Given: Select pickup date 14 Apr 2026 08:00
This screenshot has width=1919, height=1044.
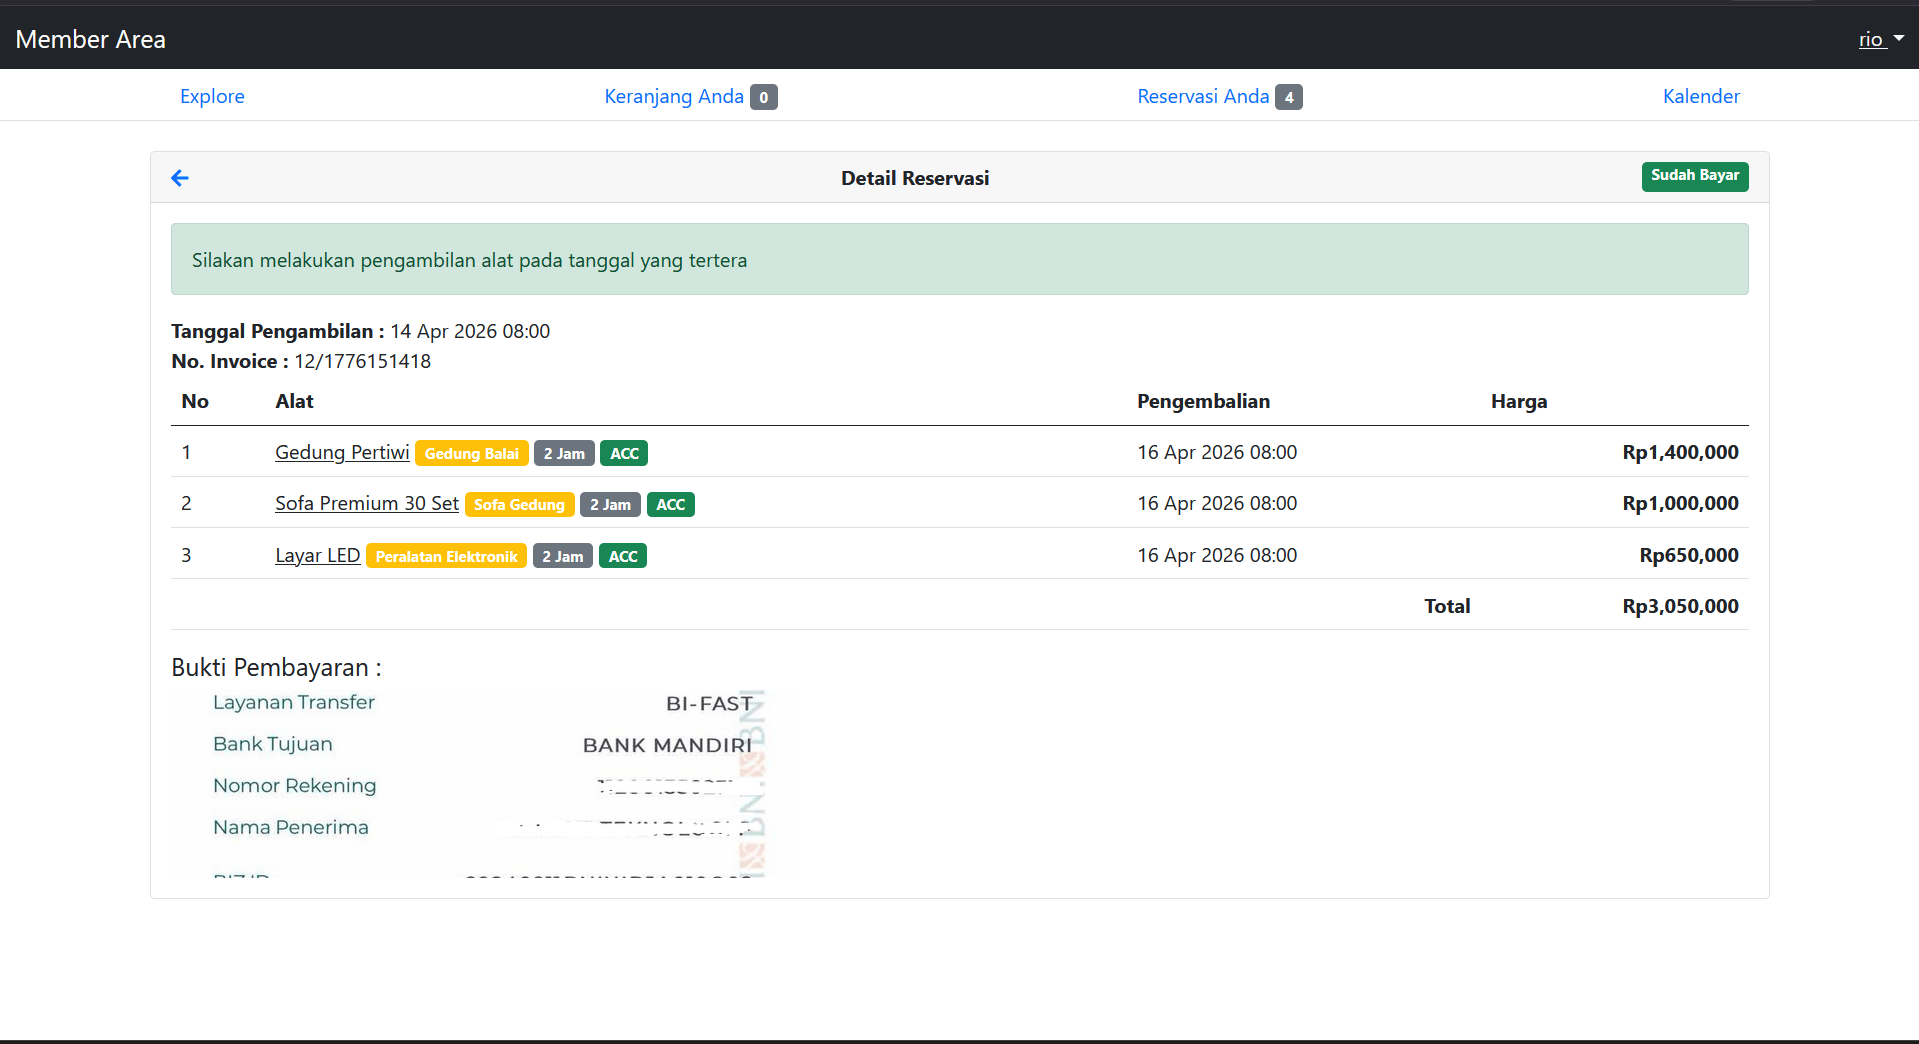Looking at the screenshot, I should (x=470, y=331).
